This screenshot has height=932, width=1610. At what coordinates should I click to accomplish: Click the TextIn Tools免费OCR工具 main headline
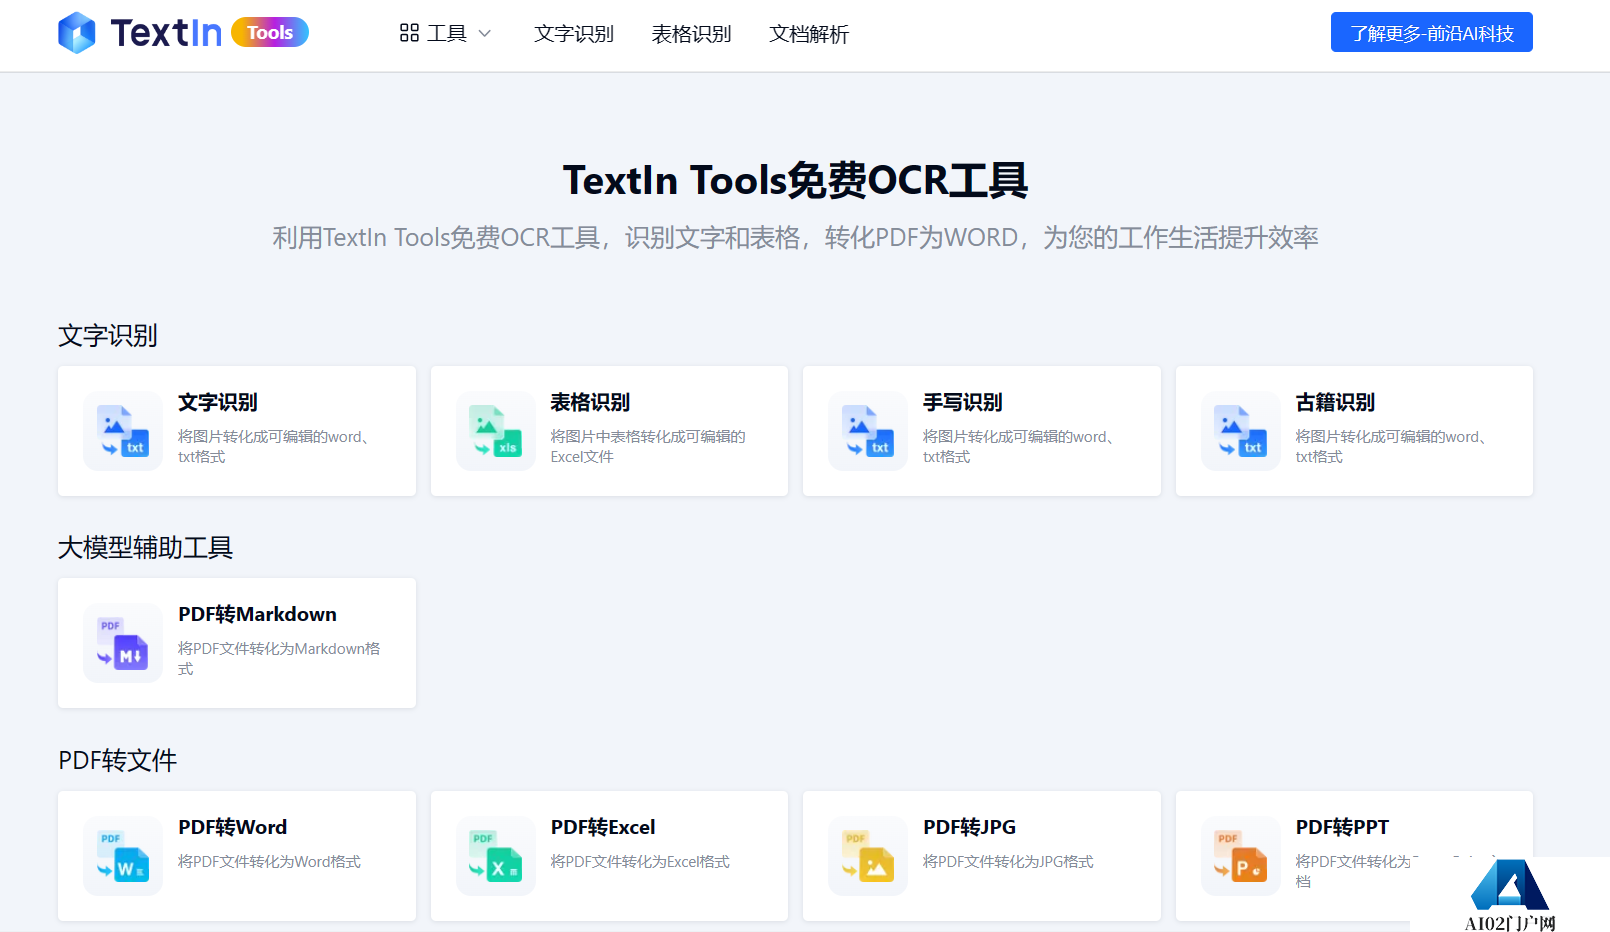tap(795, 180)
